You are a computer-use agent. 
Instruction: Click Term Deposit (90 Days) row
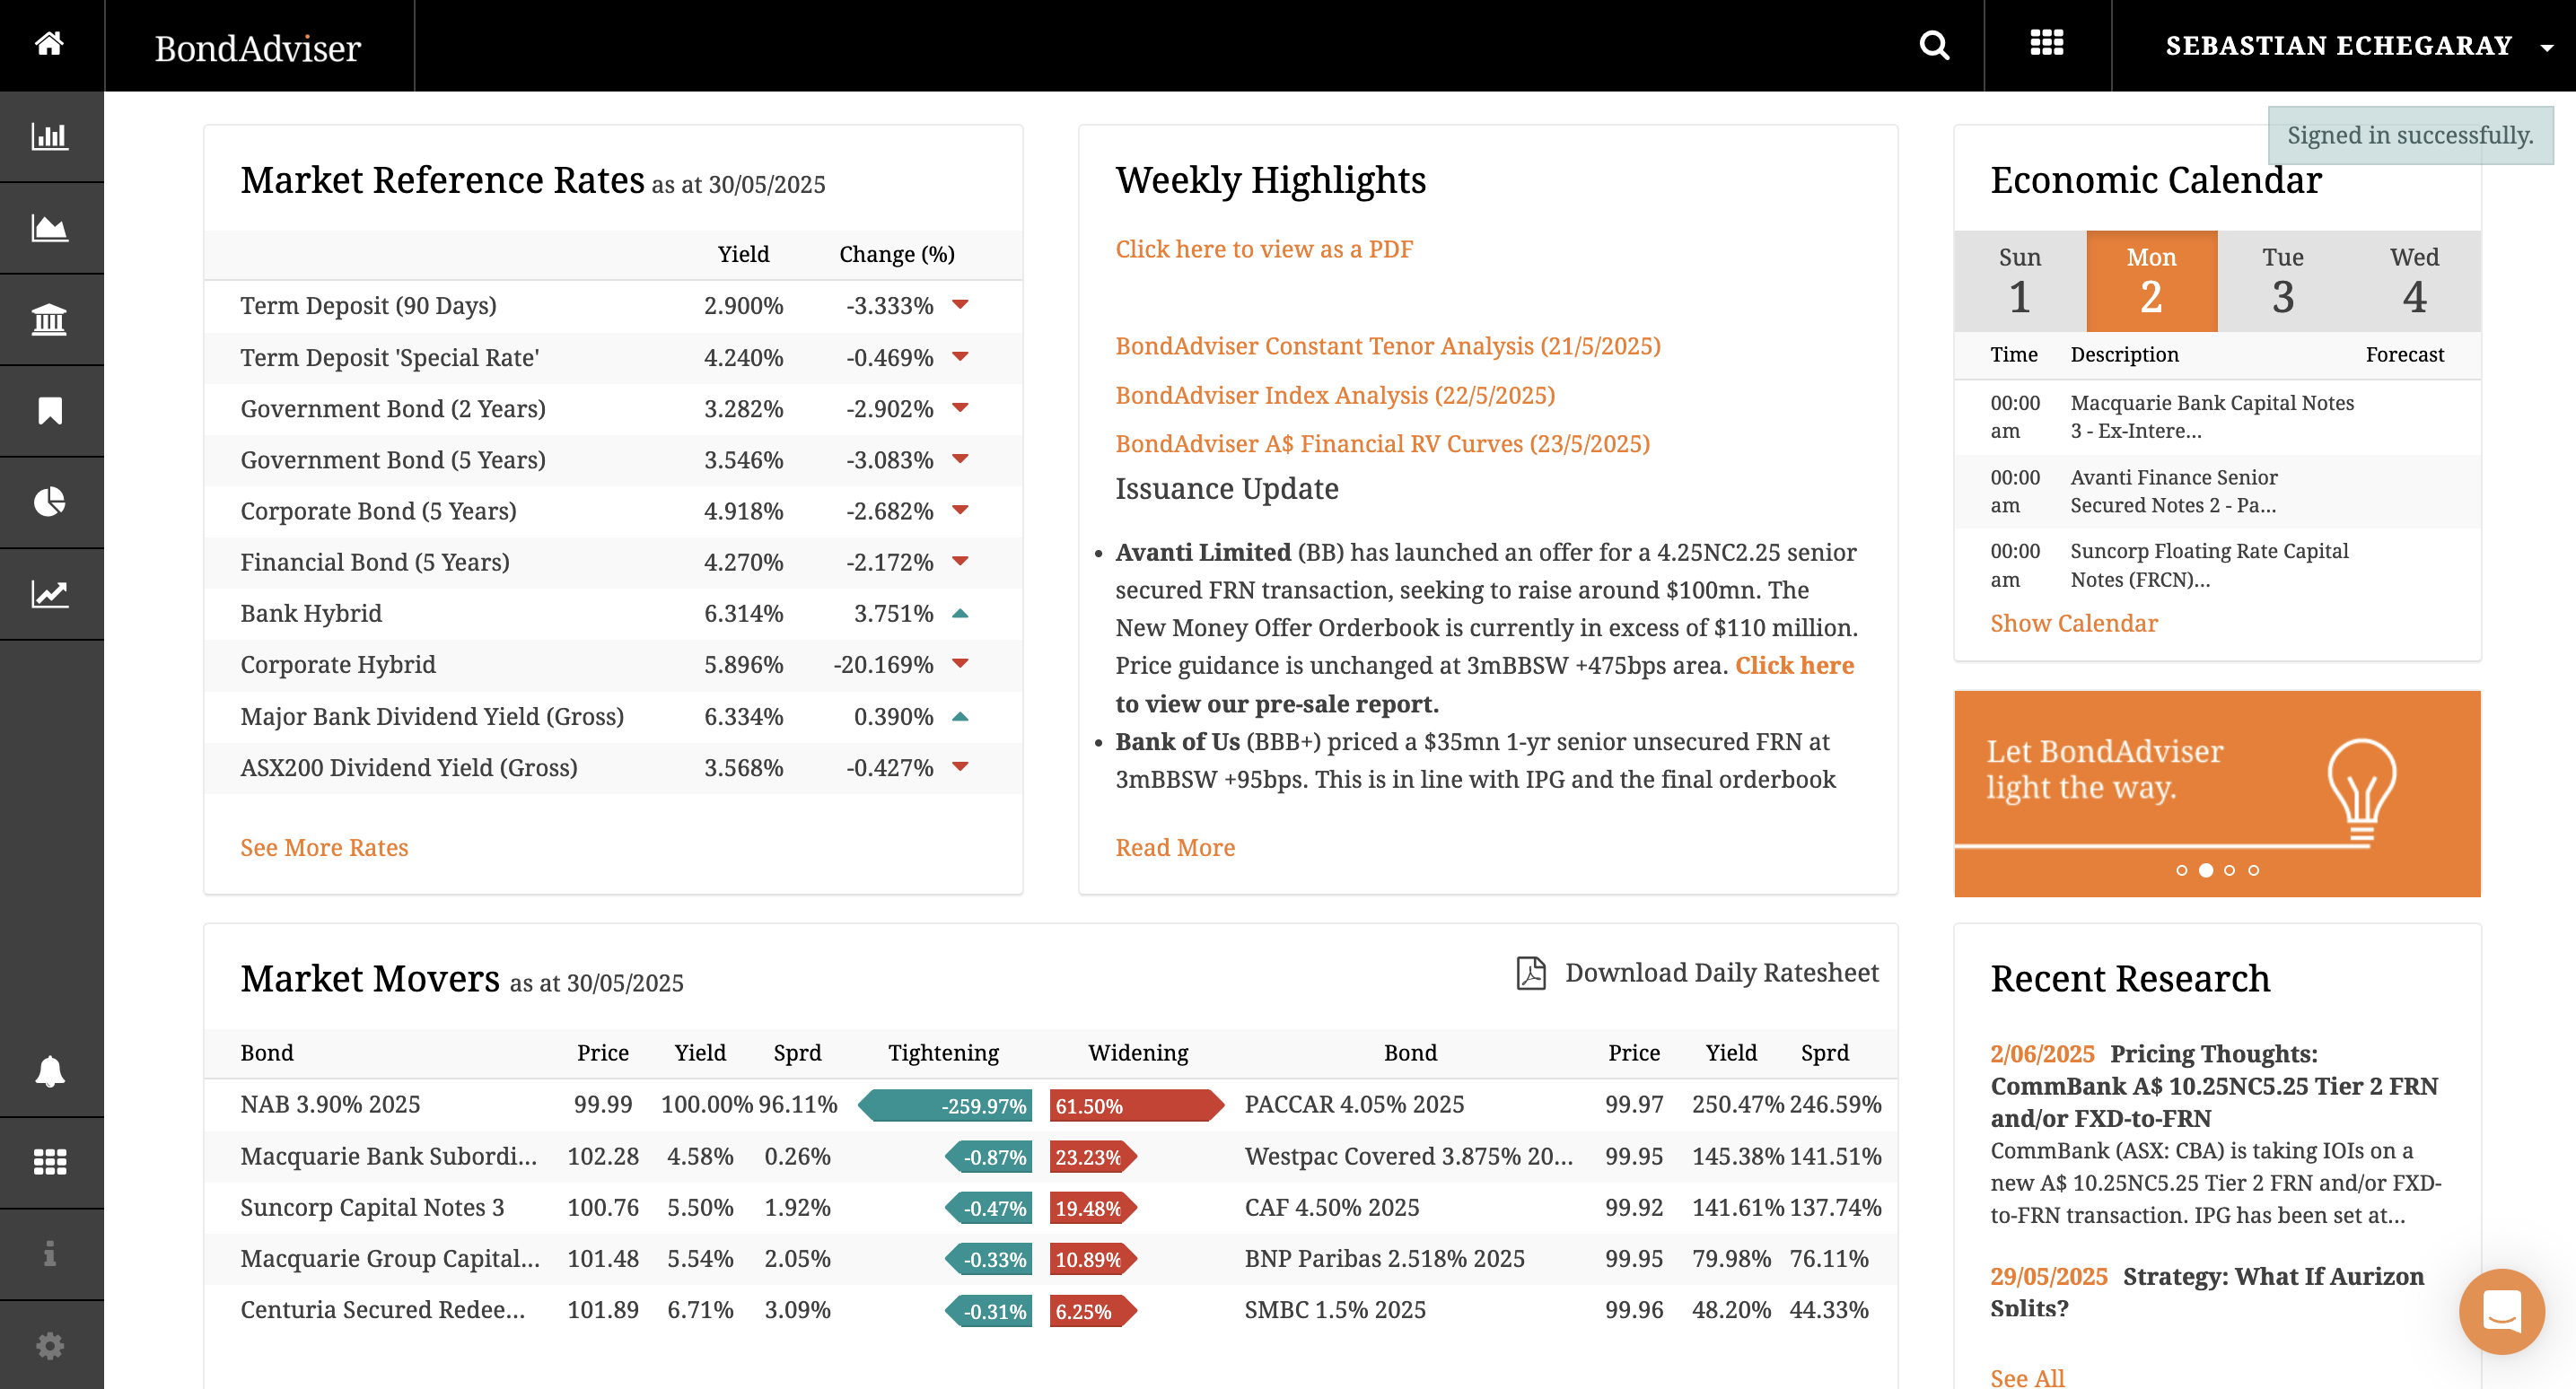point(613,305)
